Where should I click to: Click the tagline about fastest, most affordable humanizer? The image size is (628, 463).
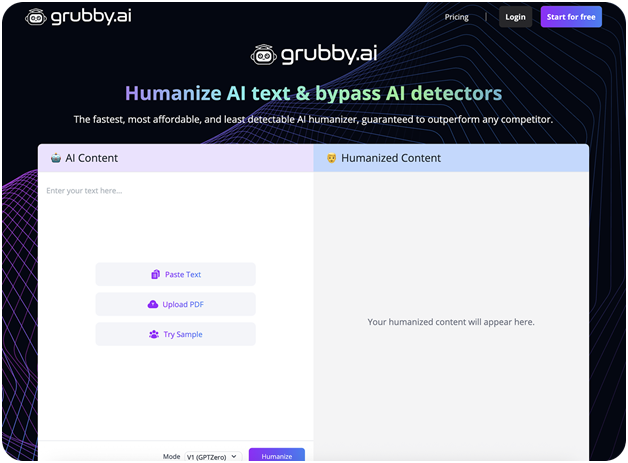[313, 120]
